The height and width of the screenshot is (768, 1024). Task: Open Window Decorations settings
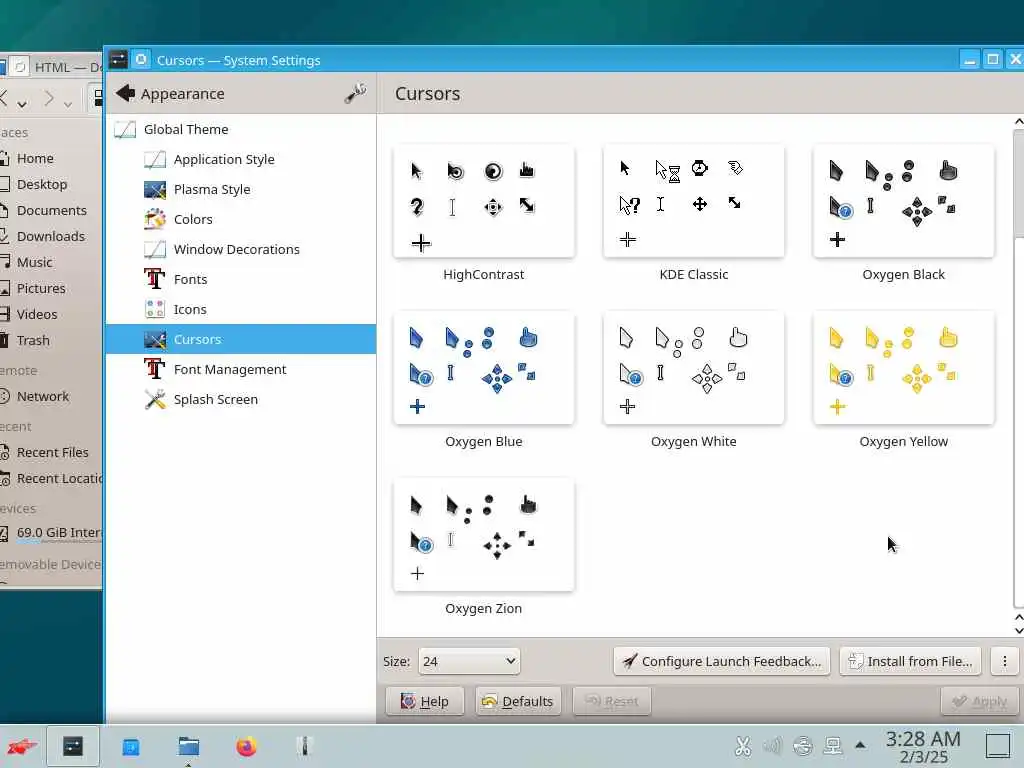[240, 249]
